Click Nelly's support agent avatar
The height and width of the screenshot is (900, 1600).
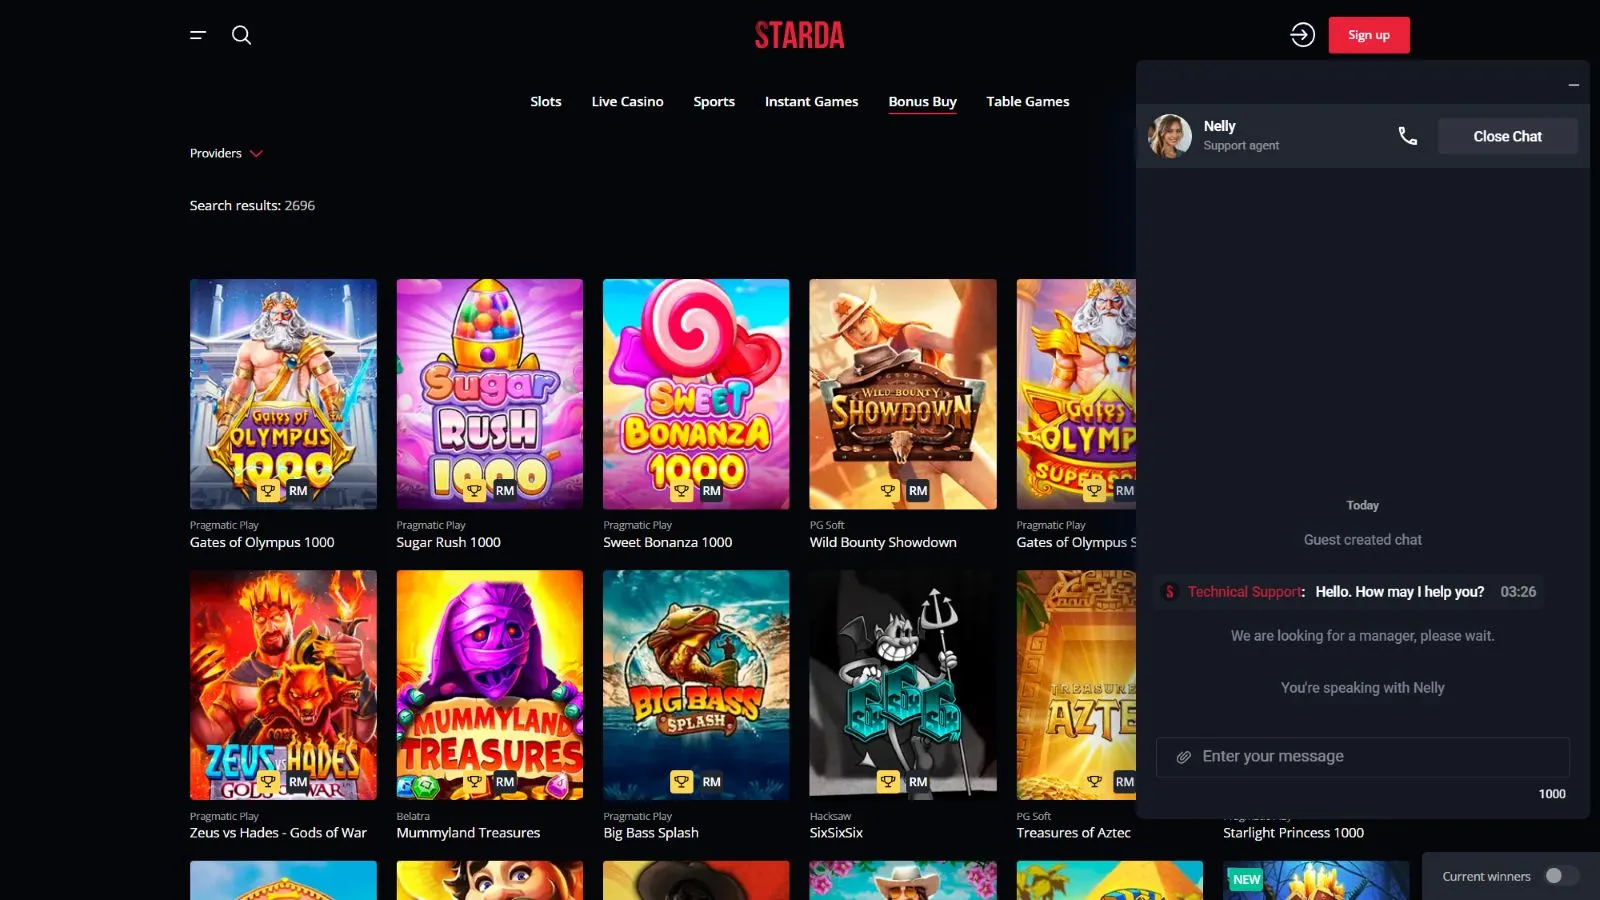click(1170, 136)
